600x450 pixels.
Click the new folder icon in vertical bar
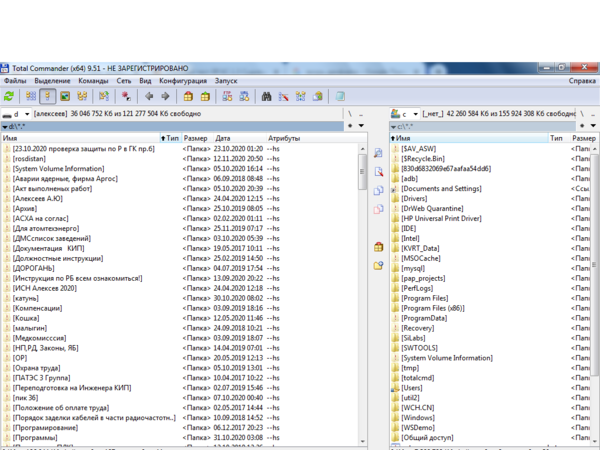pyautogui.click(x=379, y=265)
